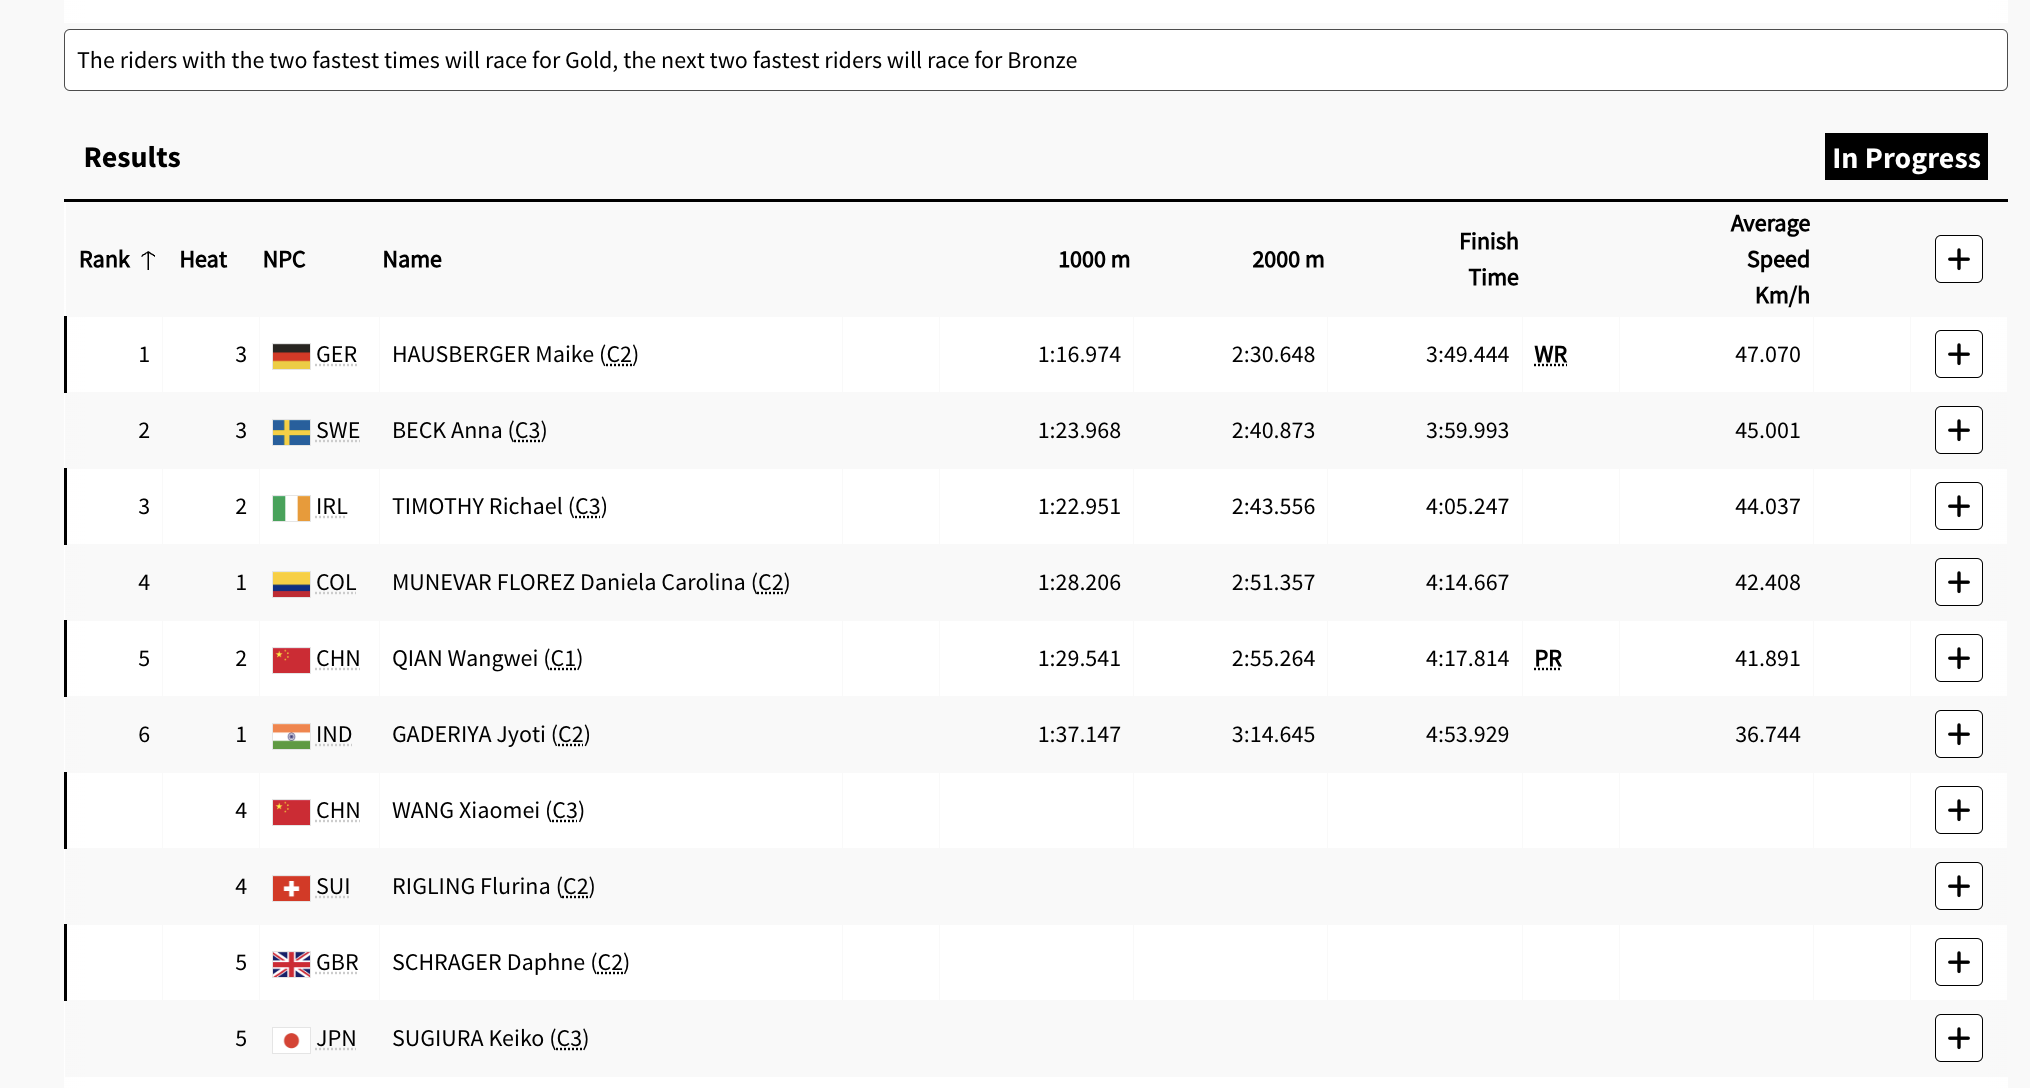
Task: Click the GER NPC abbreviation
Action: [336, 355]
